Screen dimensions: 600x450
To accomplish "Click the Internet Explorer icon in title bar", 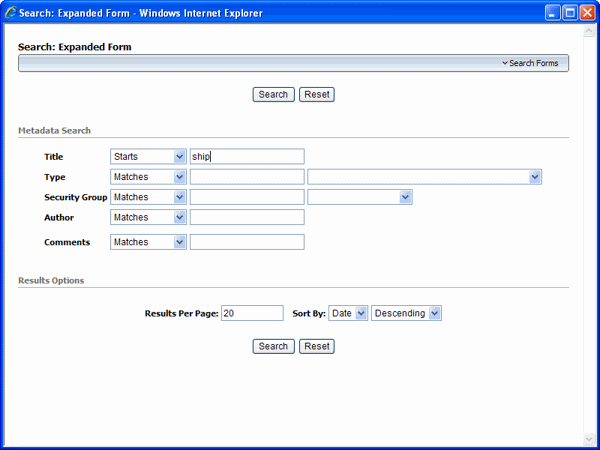I will 10,13.
